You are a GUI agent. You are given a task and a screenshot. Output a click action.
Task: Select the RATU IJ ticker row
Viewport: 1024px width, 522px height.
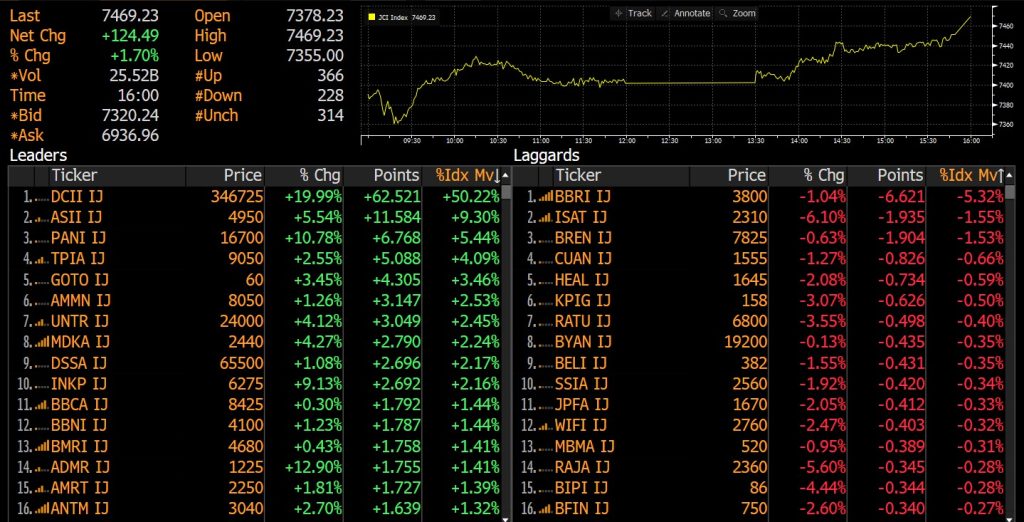(x=760, y=321)
